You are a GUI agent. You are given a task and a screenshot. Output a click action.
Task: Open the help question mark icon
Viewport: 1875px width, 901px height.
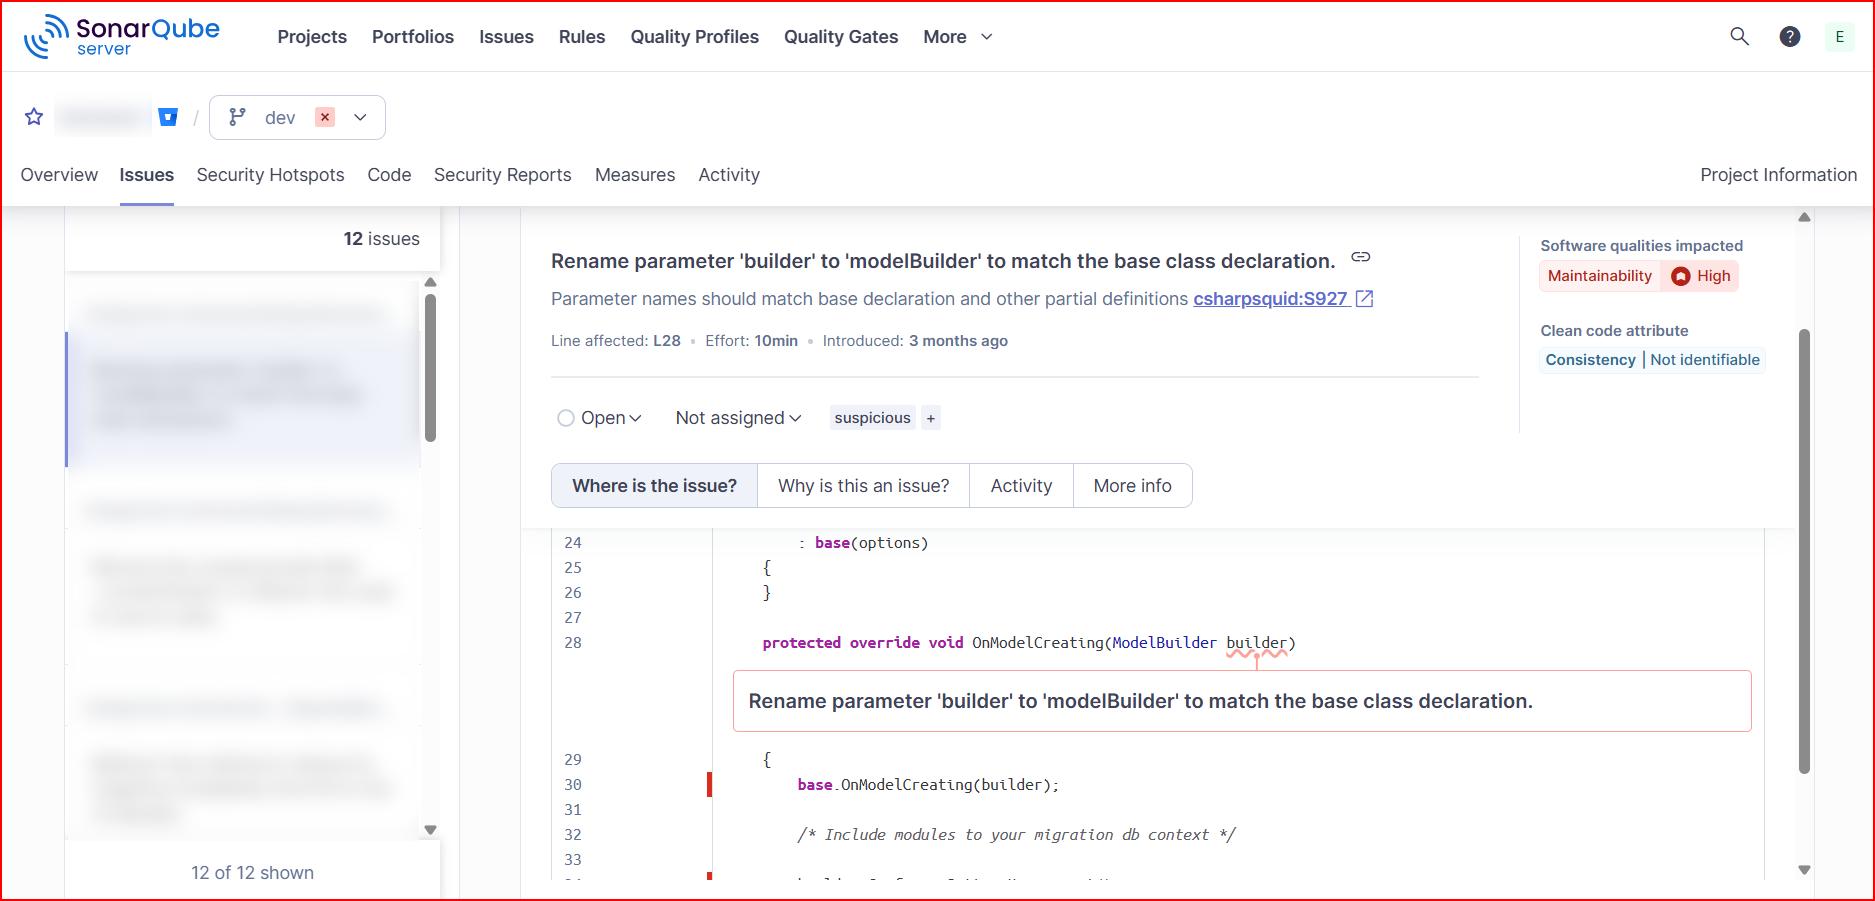click(1789, 36)
